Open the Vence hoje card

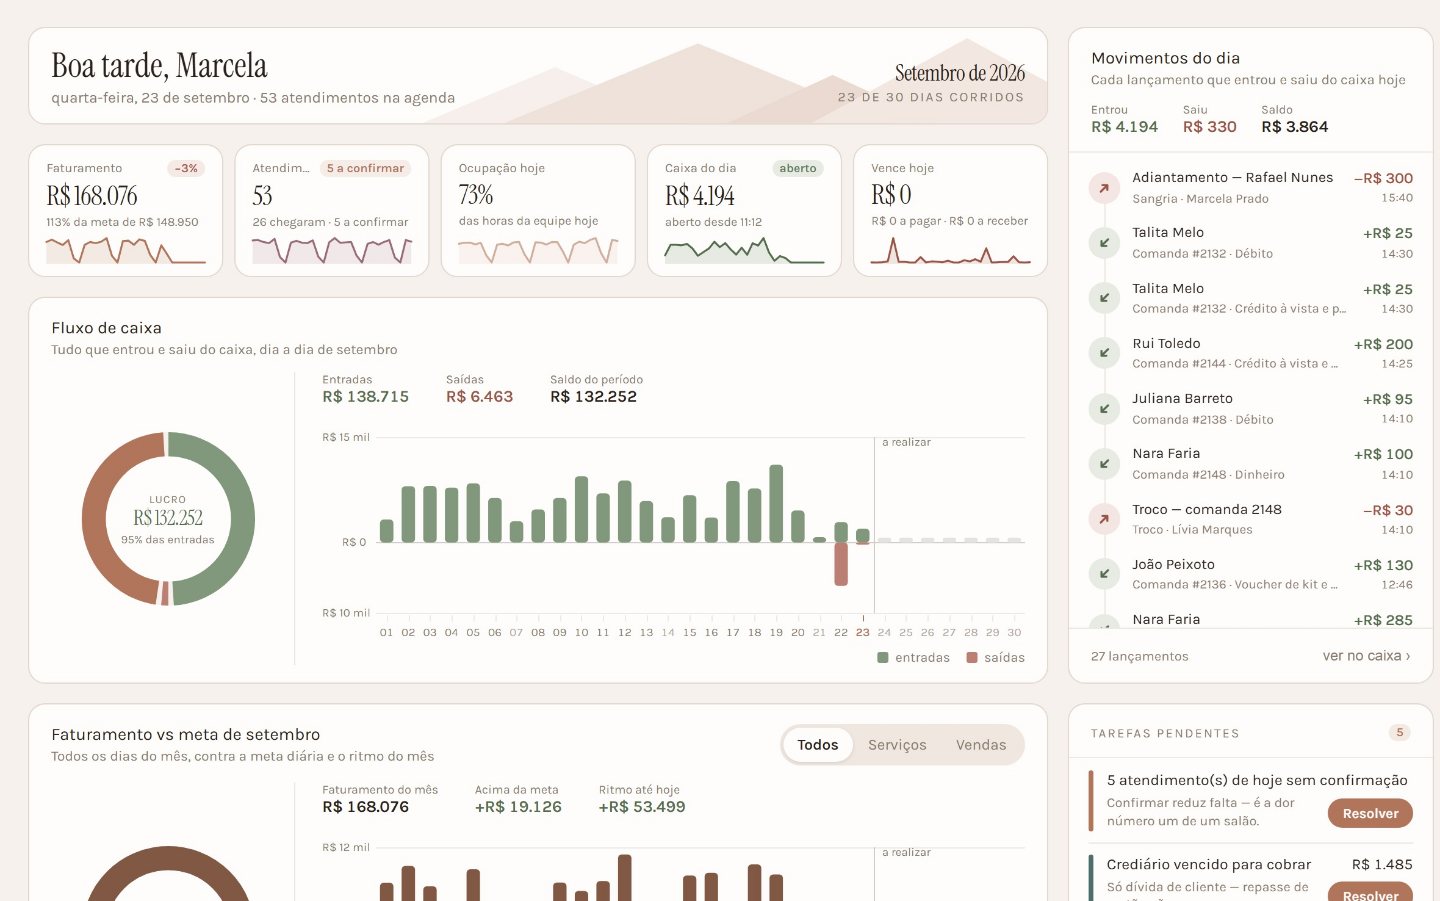[950, 210]
